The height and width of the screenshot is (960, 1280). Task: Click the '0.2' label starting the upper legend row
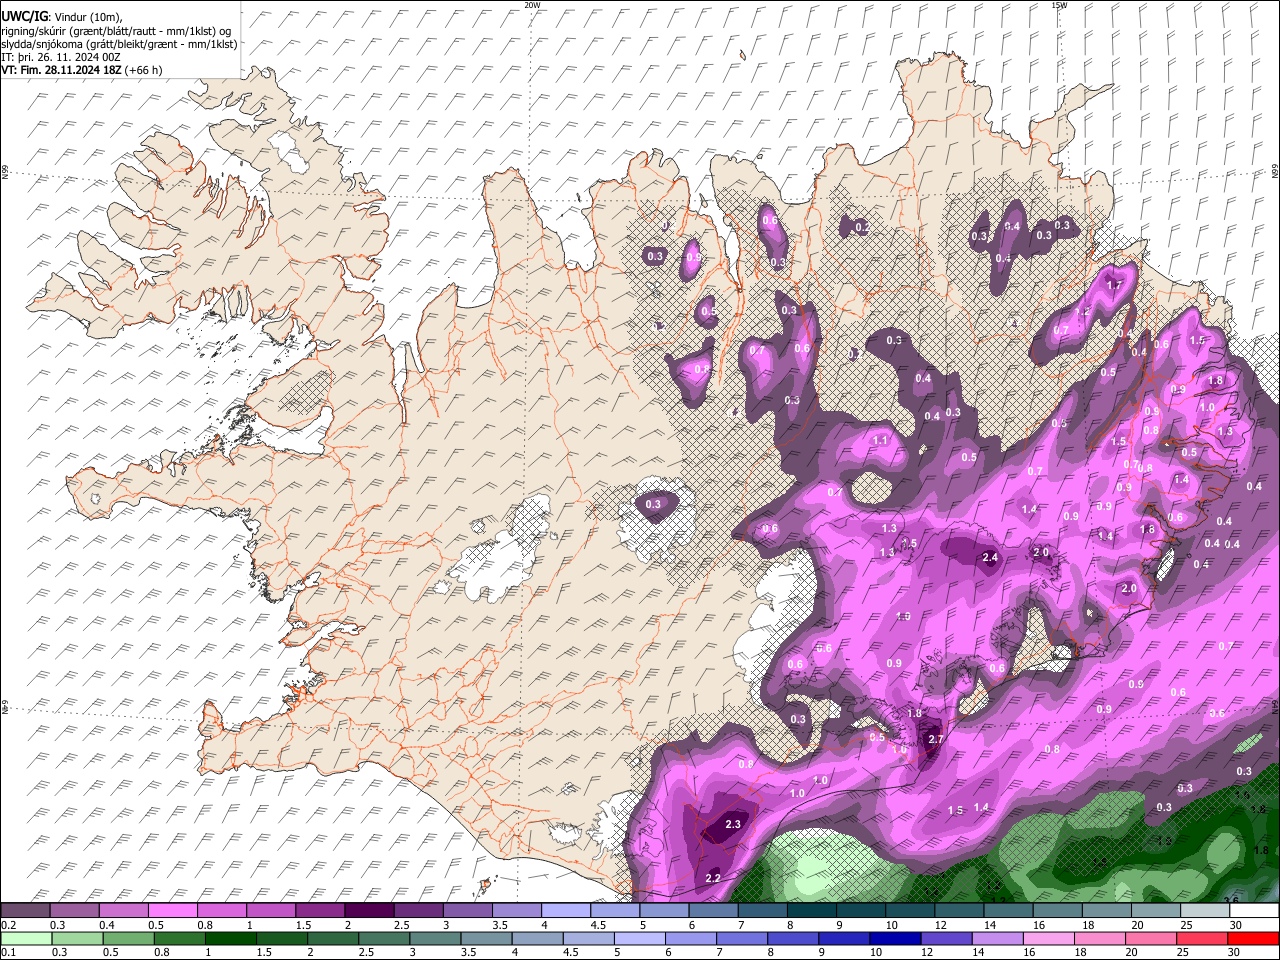9,925
